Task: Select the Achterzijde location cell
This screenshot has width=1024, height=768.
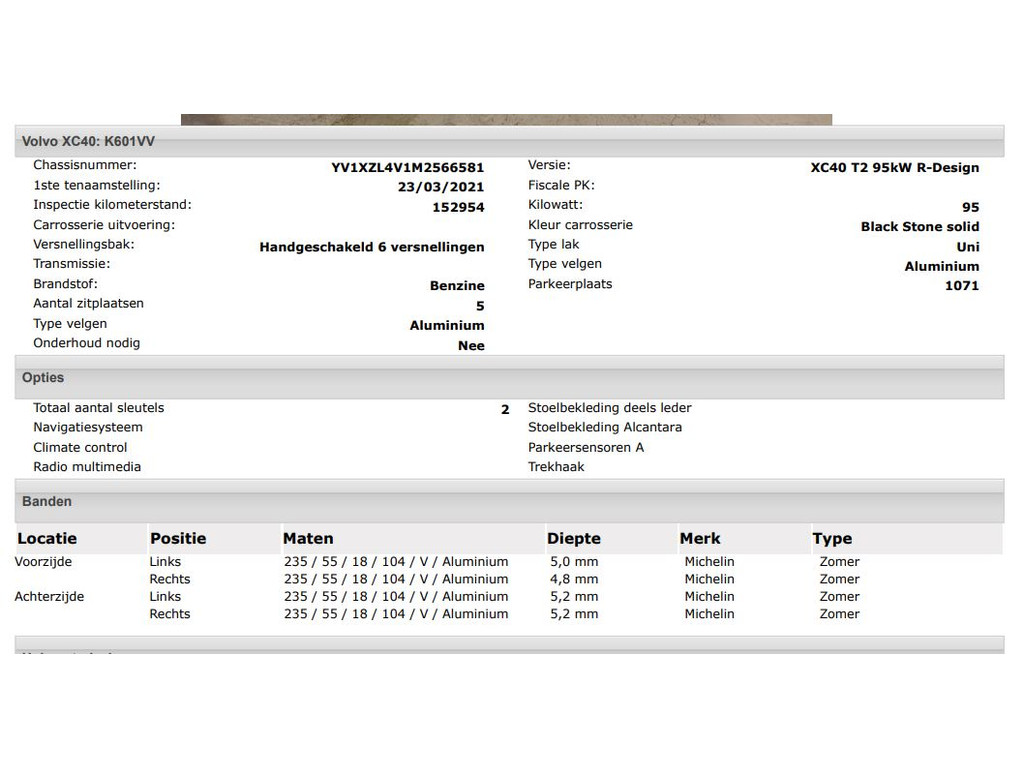Action: pos(49,597)
